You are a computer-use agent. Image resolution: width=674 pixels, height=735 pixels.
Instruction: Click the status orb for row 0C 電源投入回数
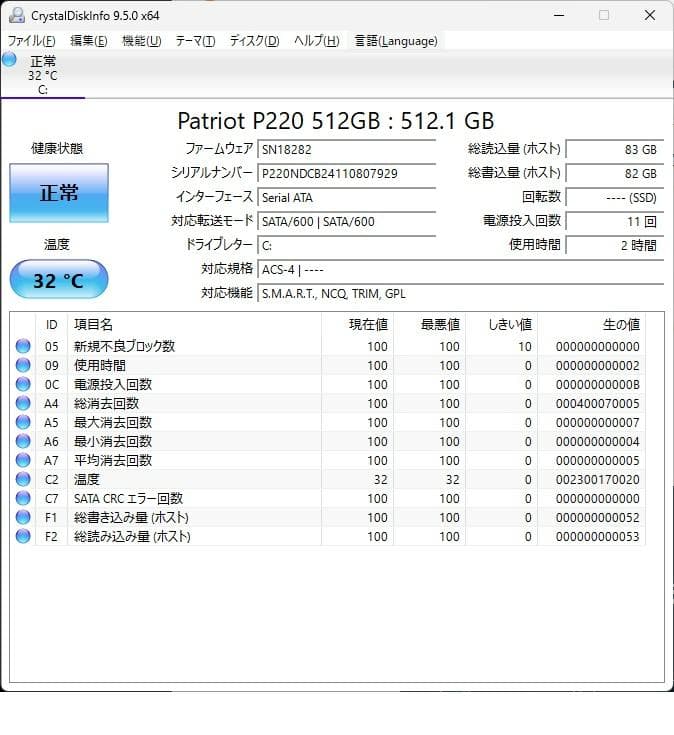23,384
